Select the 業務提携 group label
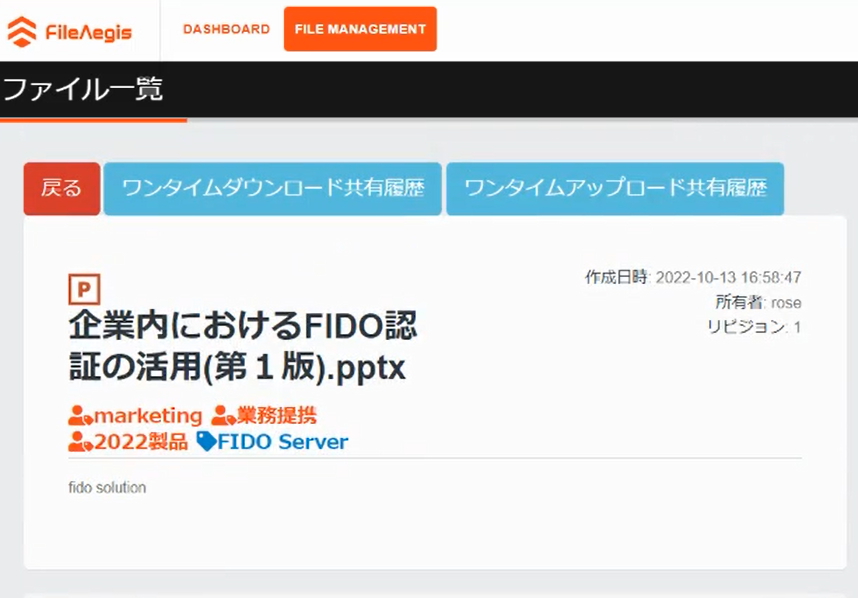The image size is (858, 598). point(277,416)
